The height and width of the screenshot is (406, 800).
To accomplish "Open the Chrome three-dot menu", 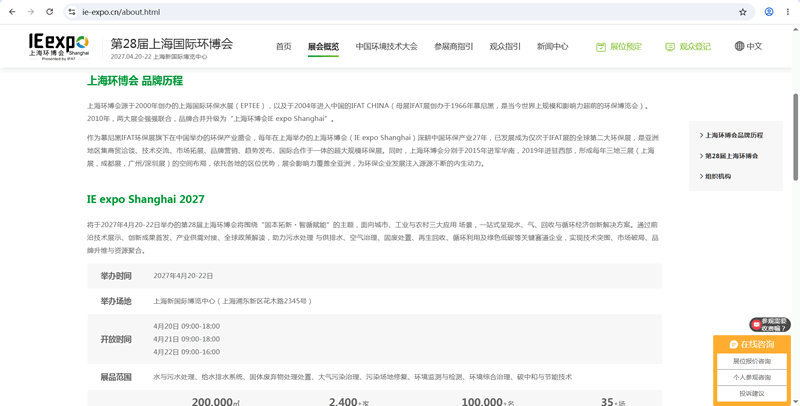I will 788,12.
